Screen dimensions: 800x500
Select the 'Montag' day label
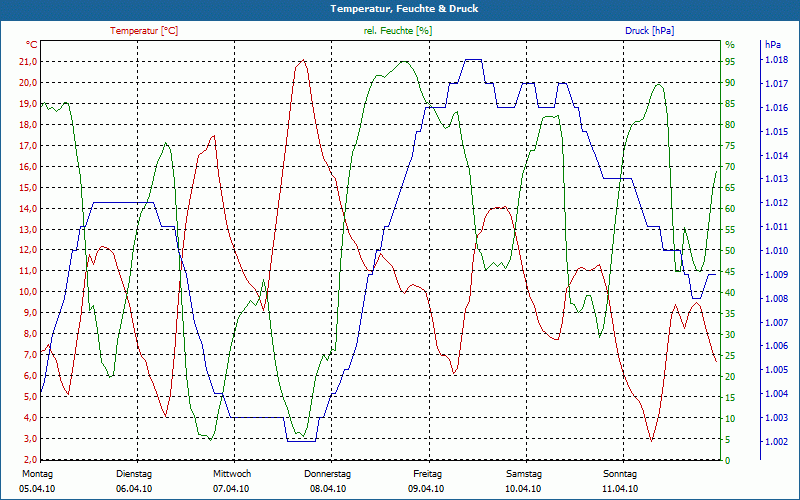[37, 474]
